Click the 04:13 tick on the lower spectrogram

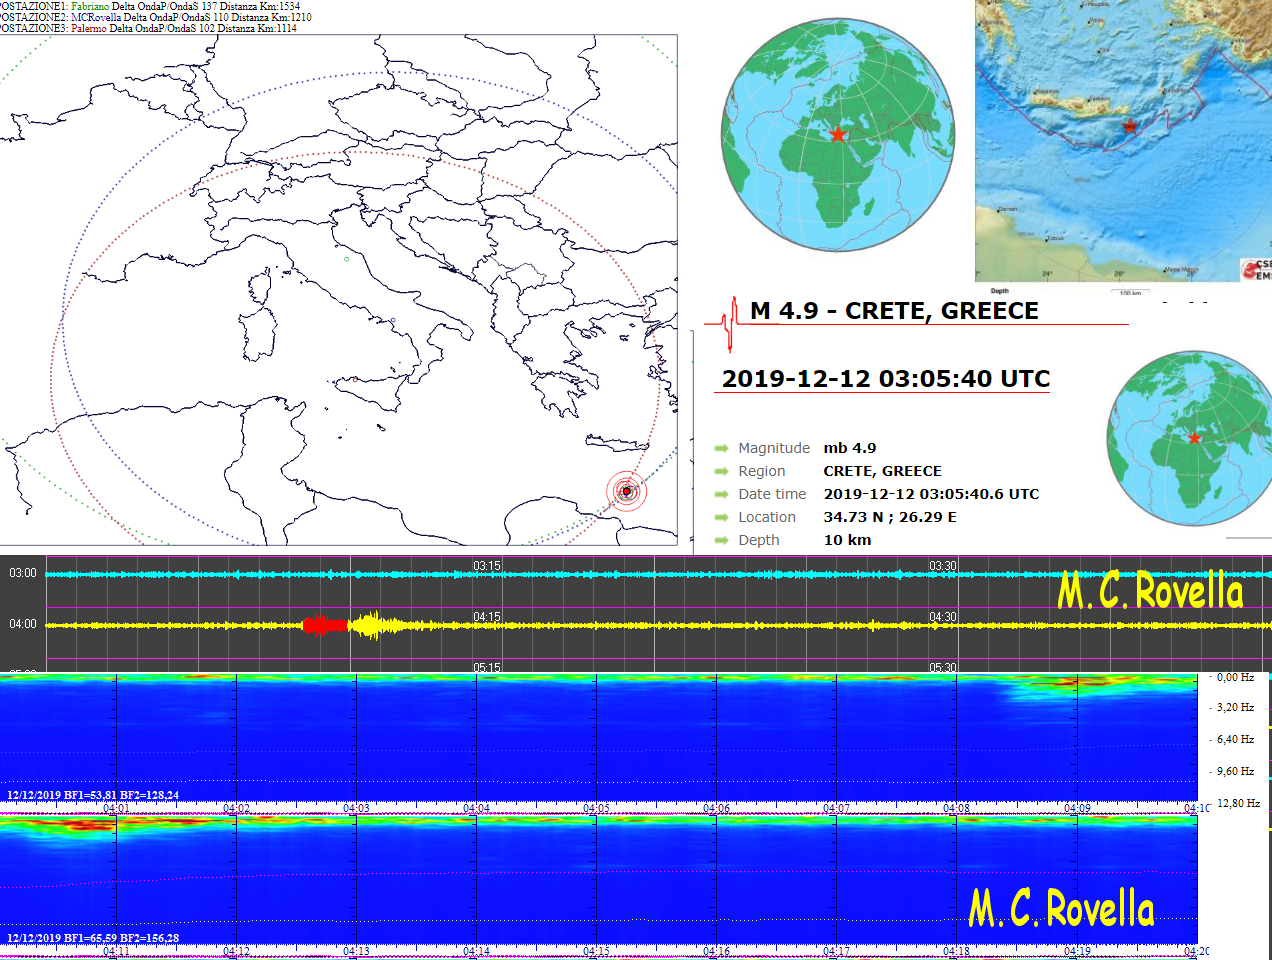tap(356, 951)
